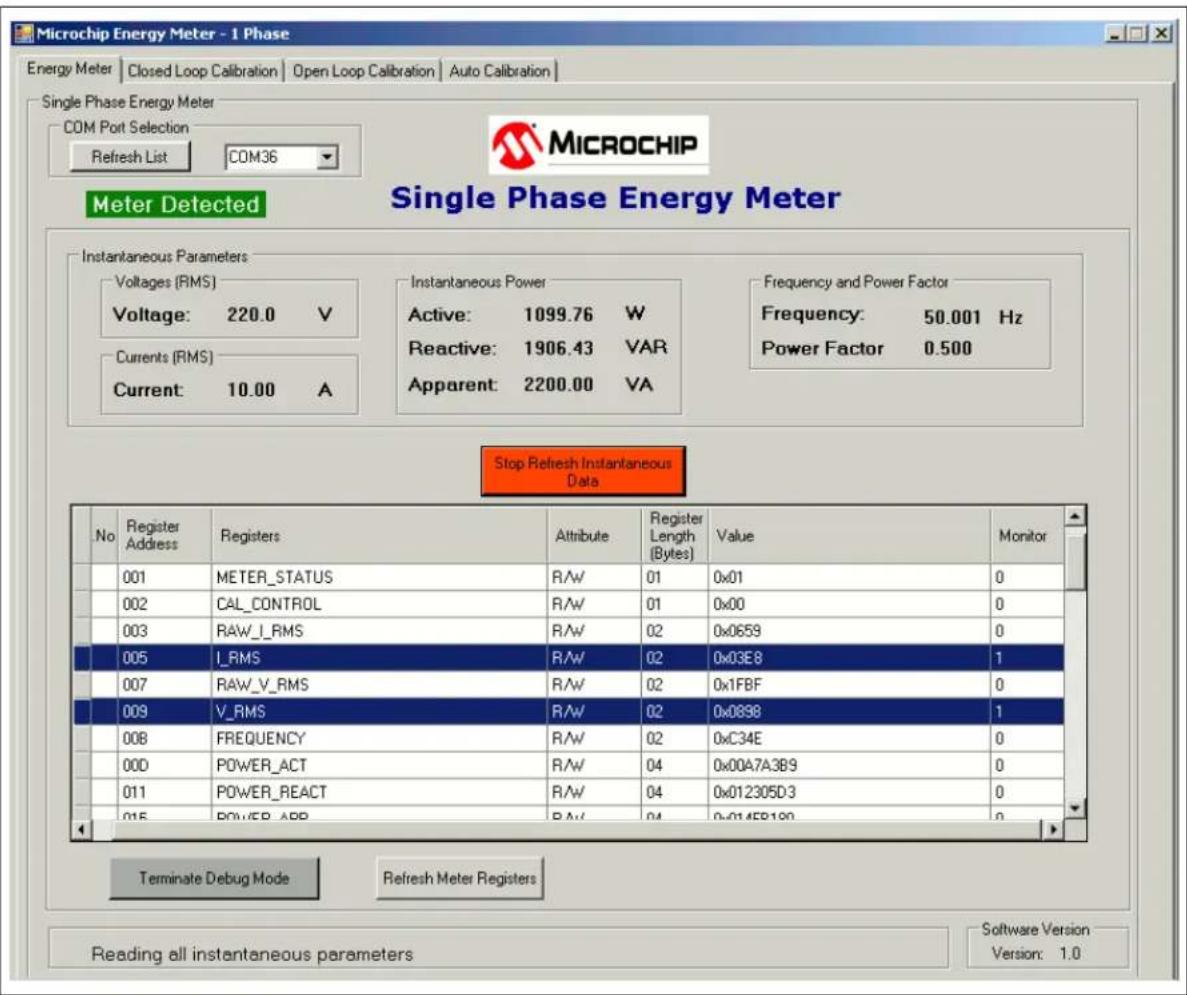Click the value 0x1FBF cell
Screen dimensions: 1187x995
click(849, 685)
